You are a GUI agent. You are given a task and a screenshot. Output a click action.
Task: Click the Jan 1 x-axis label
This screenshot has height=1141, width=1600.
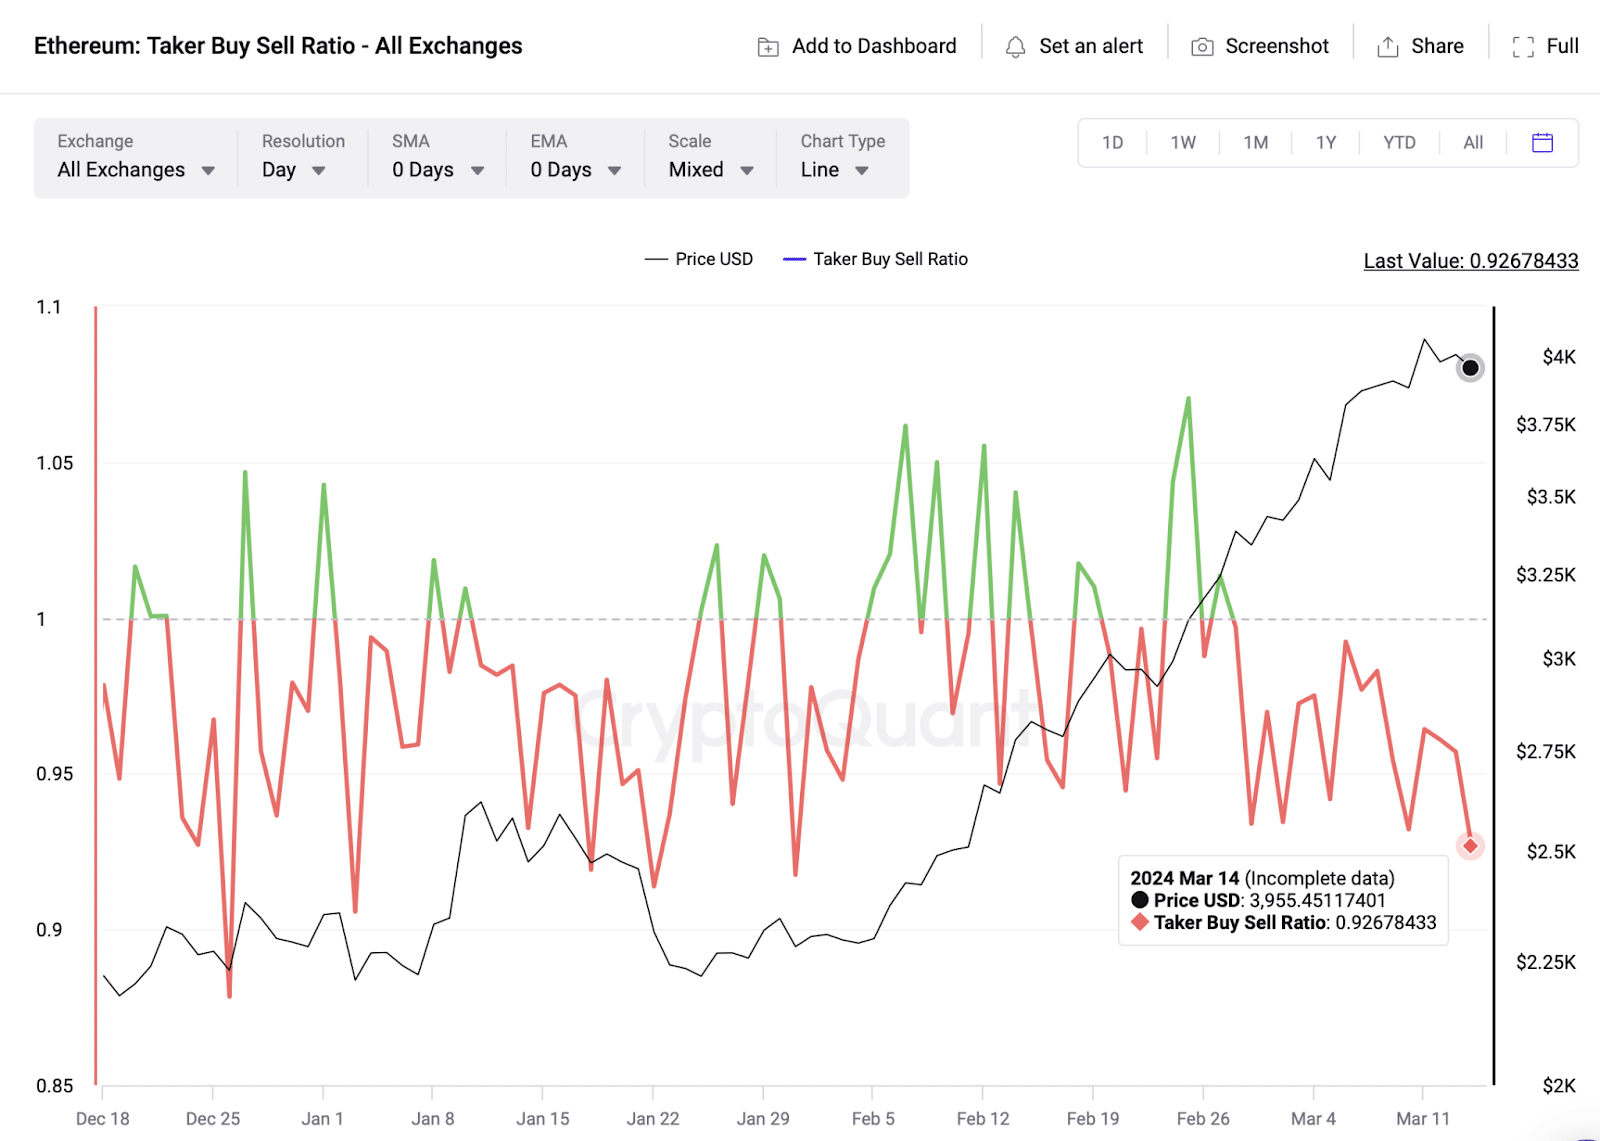pos(322,1118)
